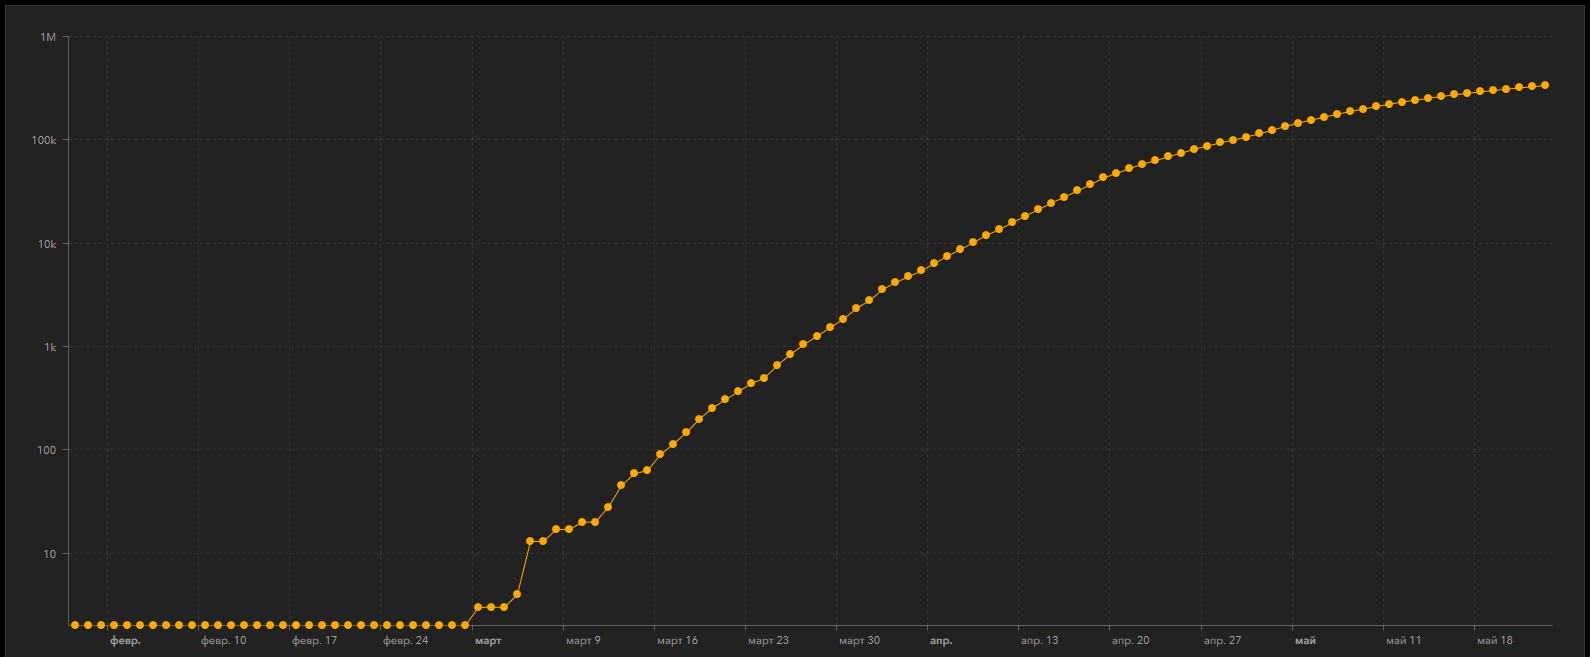This screenshot has height=657, width=1590.
Task: Select the март 9 date label
Action: pos(583,641)
